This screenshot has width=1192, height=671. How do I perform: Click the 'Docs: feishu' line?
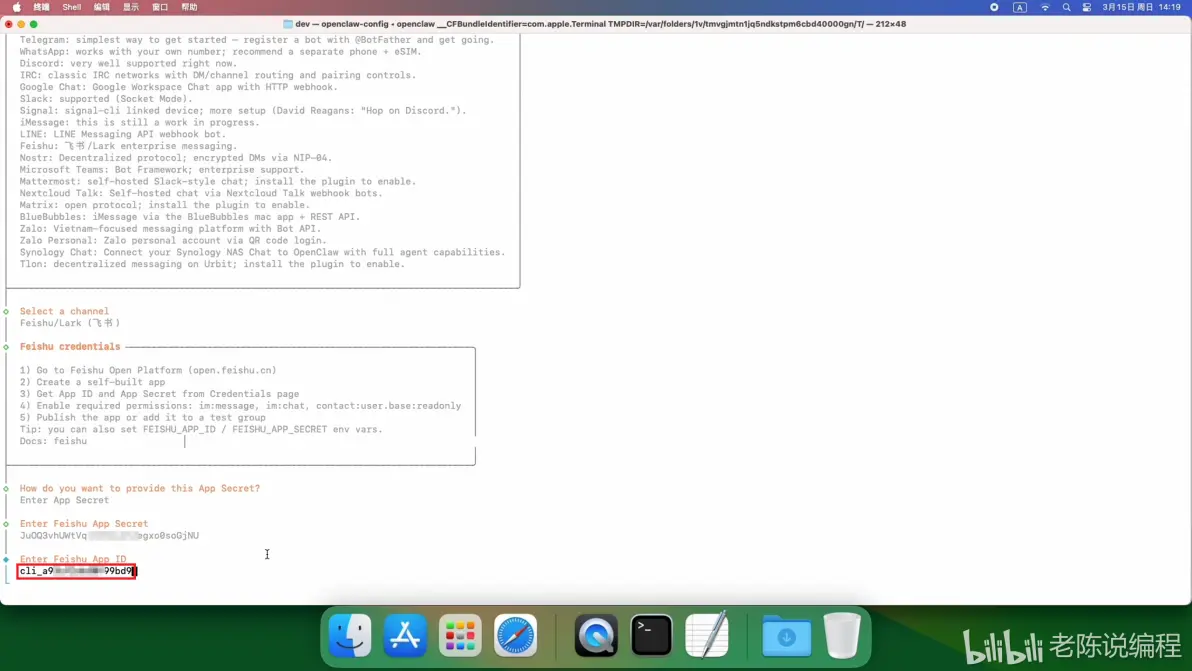click(53, 441)
